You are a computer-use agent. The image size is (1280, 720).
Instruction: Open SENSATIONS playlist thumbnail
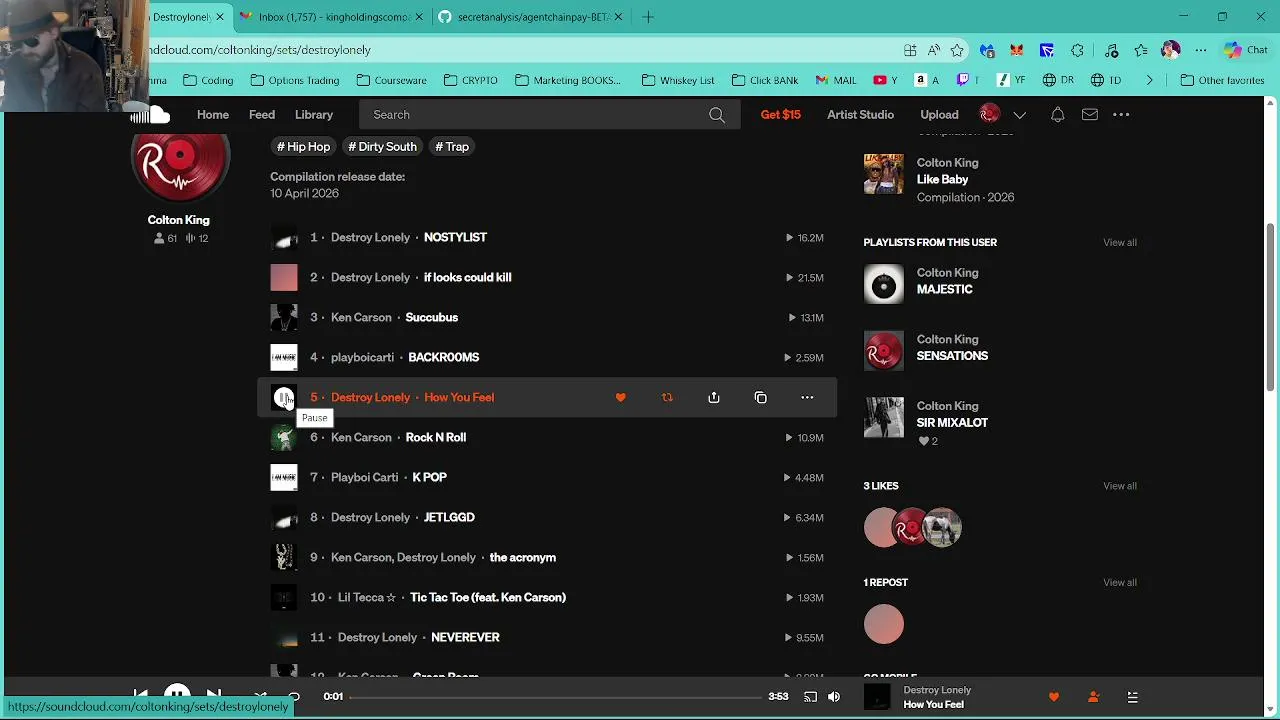coord(883,351)
